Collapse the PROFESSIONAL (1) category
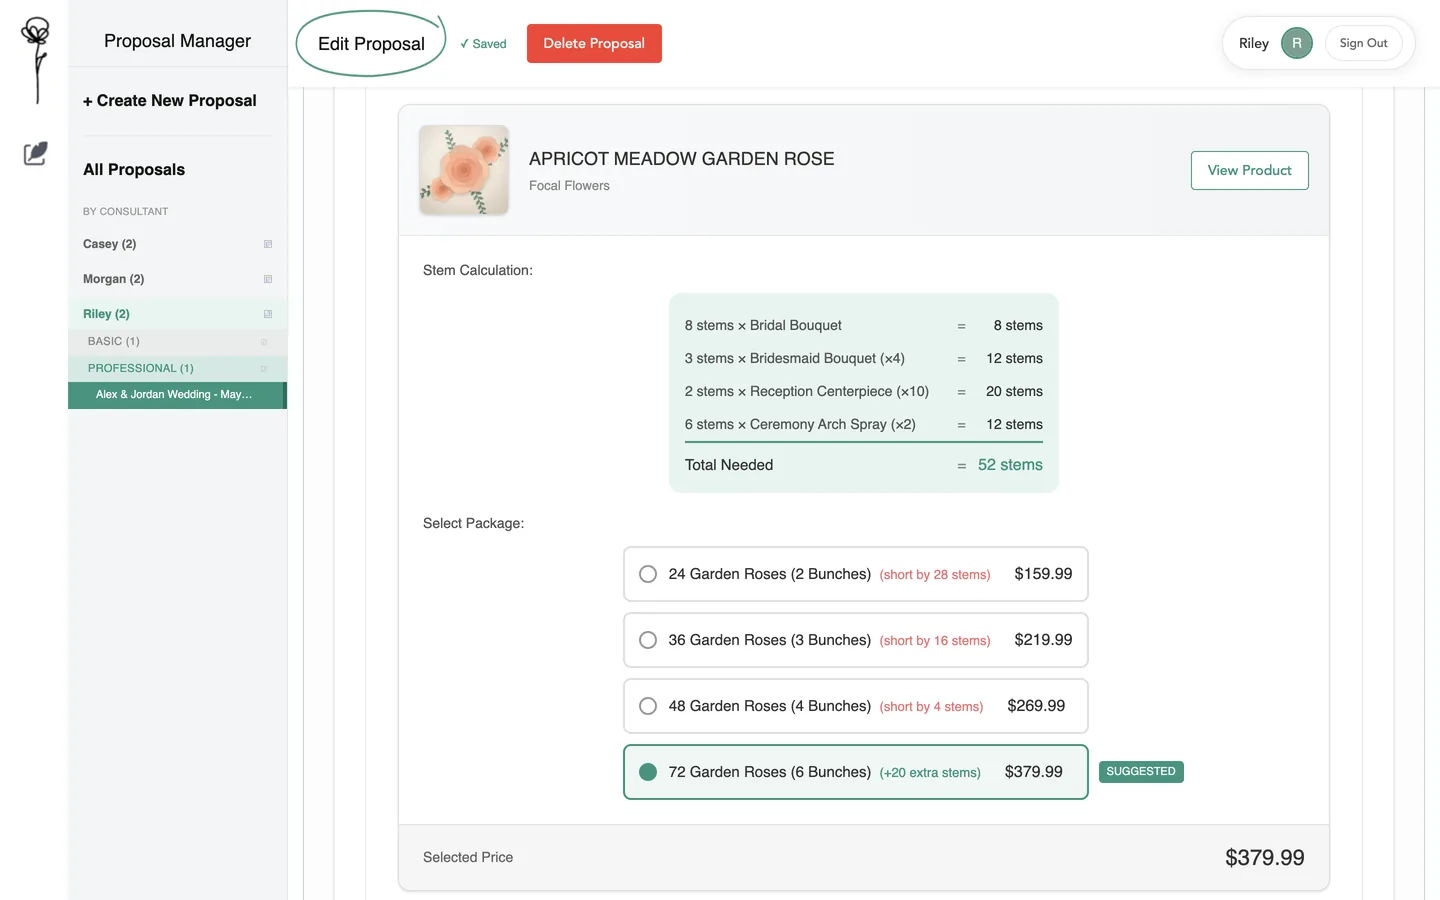1440x900 pixels. [x=178, y=369]
